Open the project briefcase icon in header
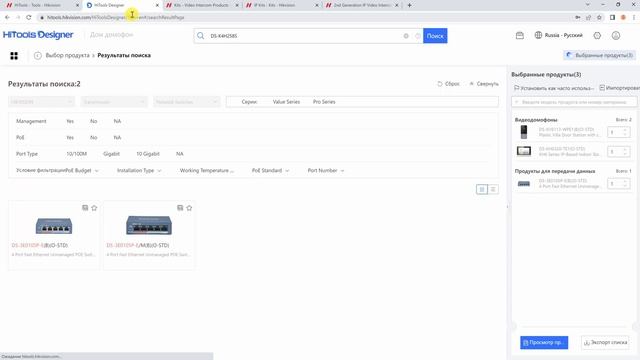 click(x=520, y=36)
